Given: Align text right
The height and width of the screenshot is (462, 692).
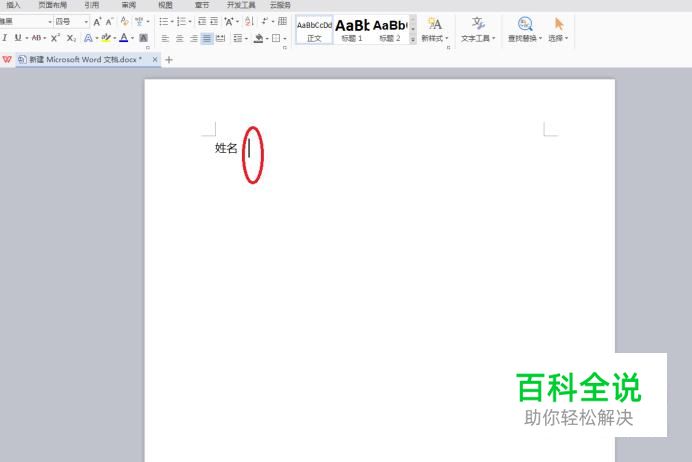Looking at the screenshot, I should [194, 38].
